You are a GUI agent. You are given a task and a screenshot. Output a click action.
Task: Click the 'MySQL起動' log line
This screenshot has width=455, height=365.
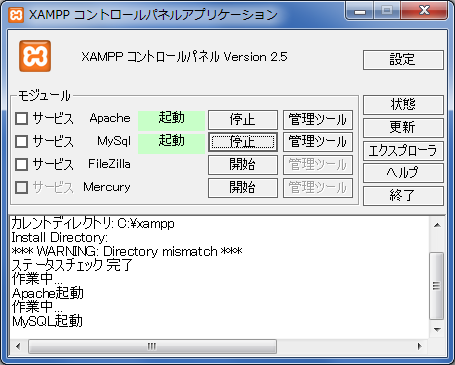(47, 321)
